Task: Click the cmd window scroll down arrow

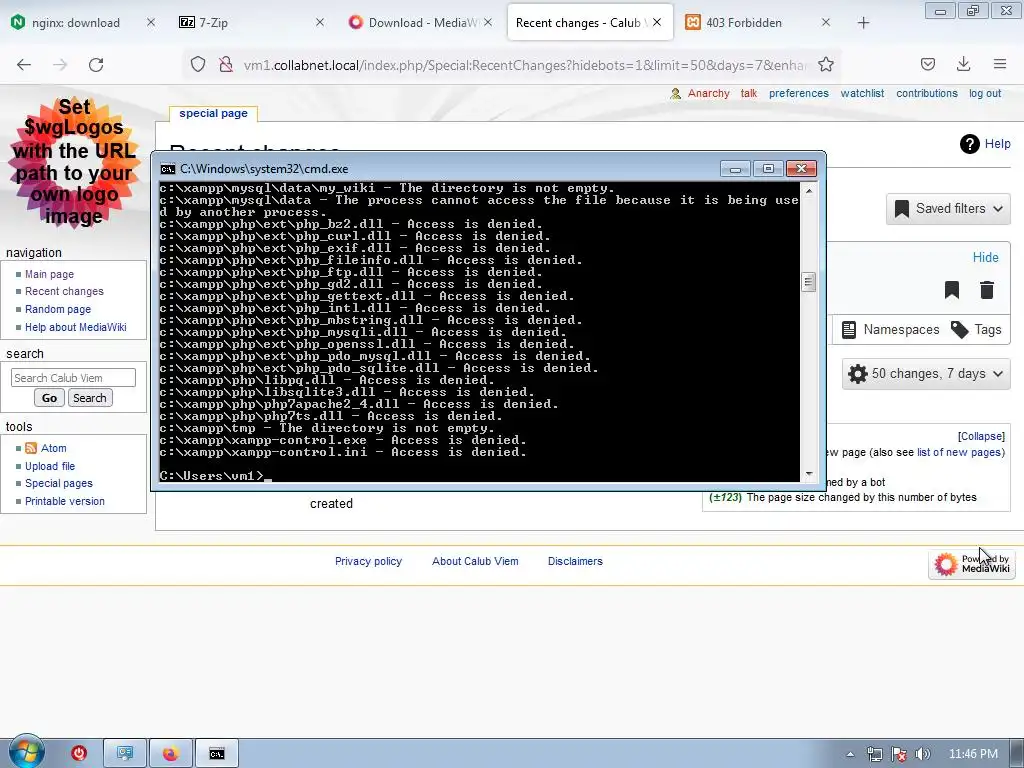Action: tap(808, 474)
